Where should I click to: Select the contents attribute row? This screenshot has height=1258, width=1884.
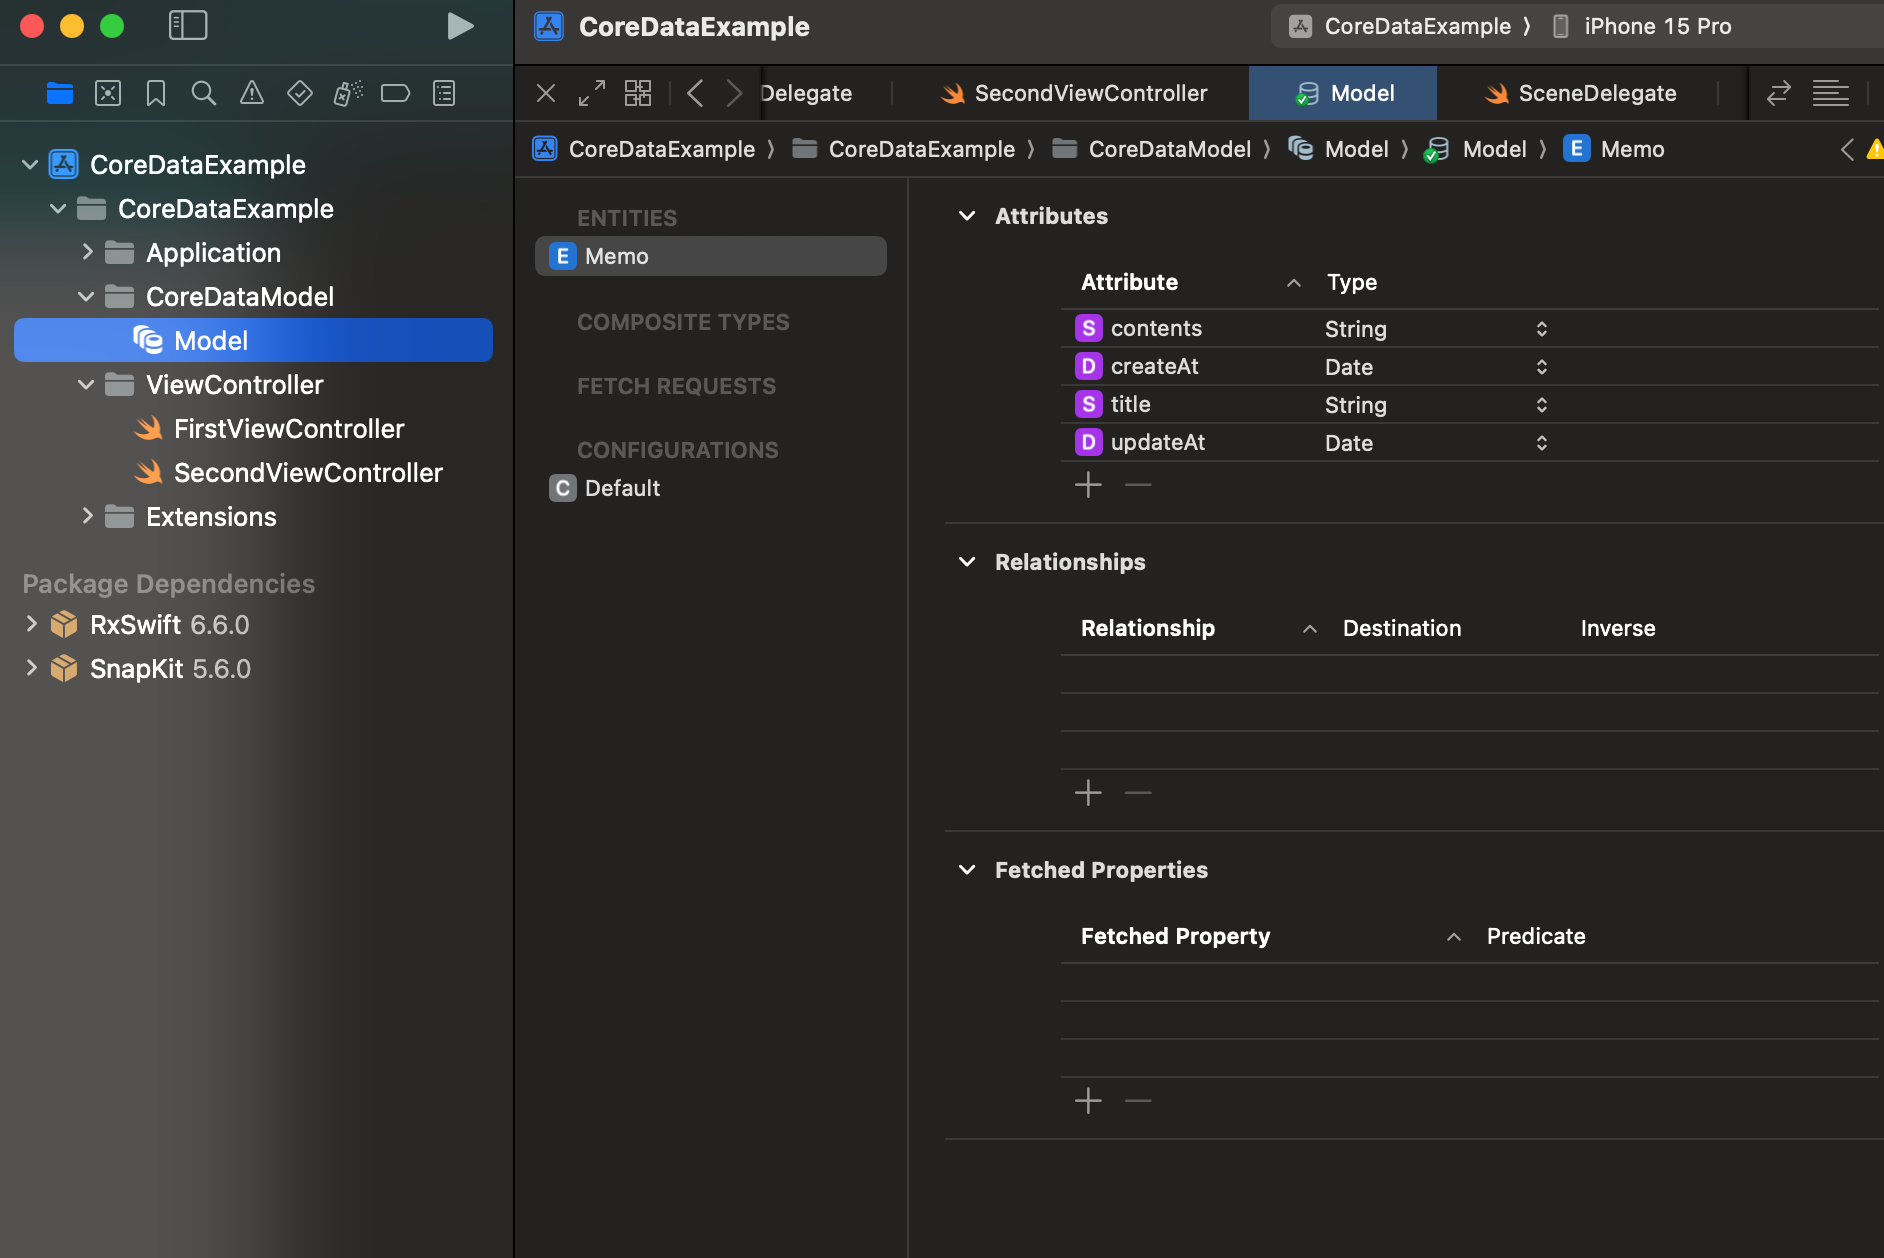[x=1469, y=328]
